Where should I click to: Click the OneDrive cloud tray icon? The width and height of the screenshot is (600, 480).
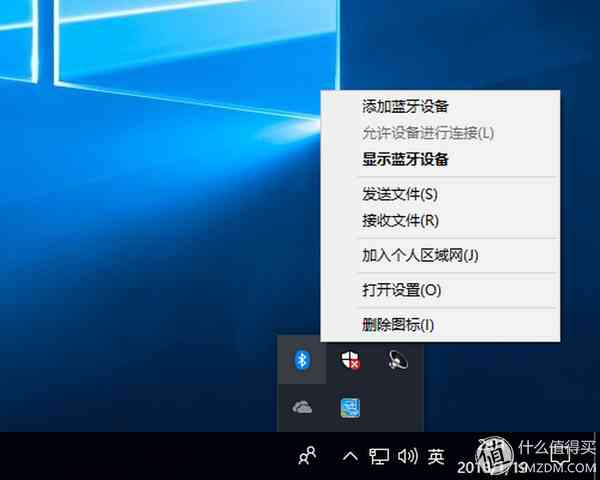tap(301, 407)
